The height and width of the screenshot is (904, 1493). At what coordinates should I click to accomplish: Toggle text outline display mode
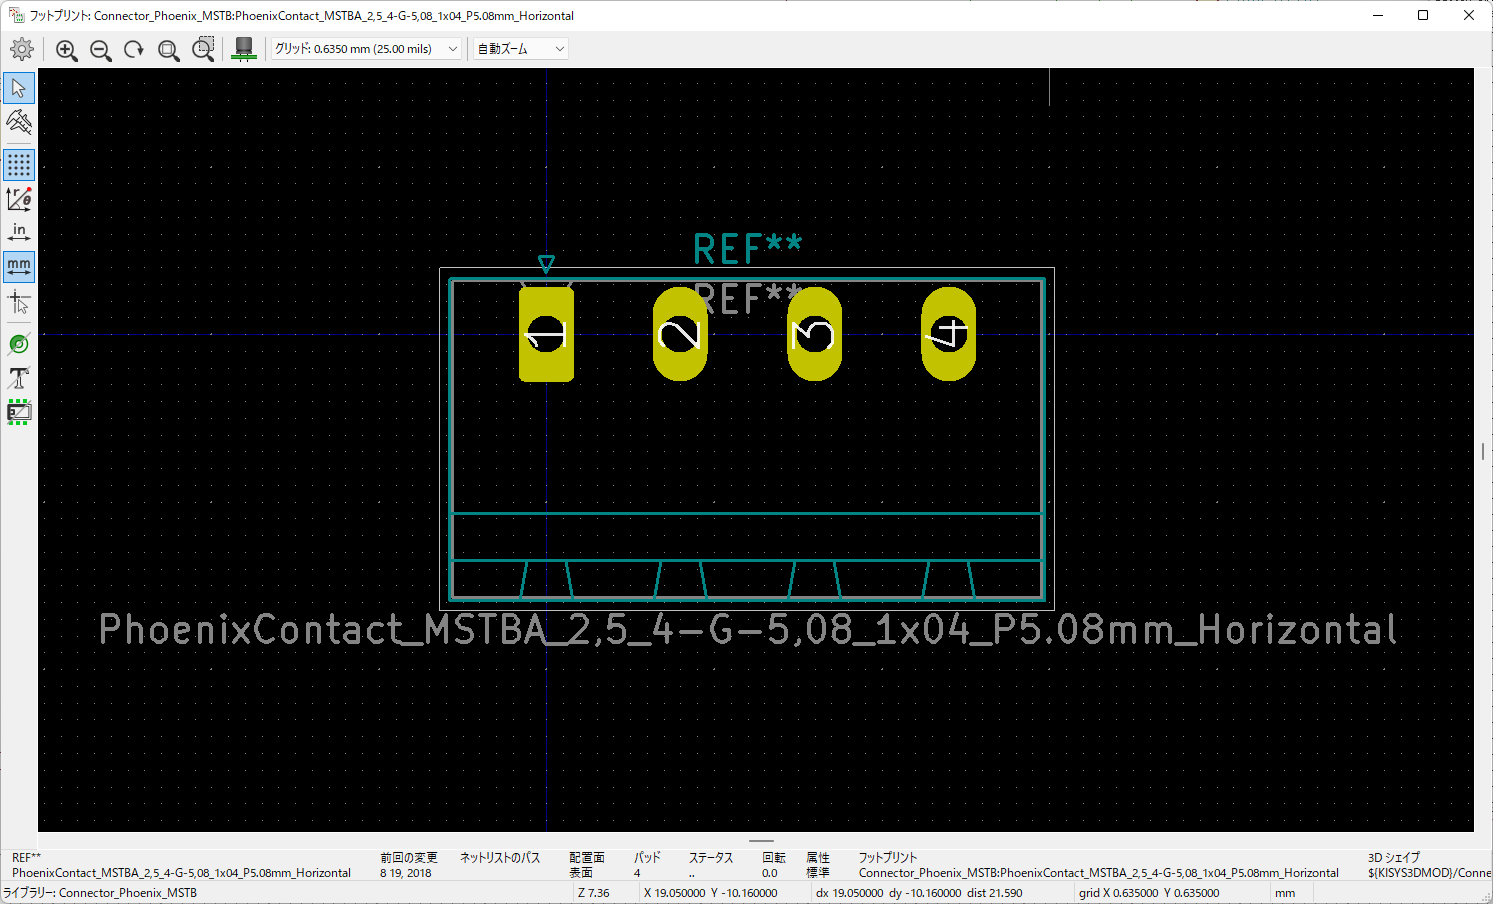[x=19, y=378]
